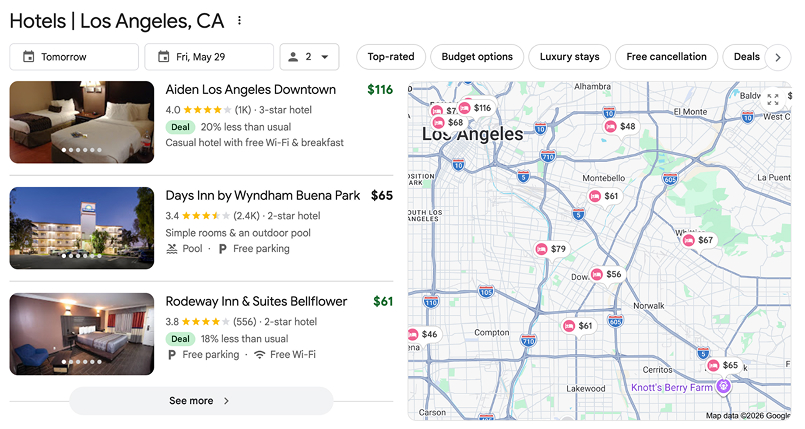Open Days Inn Buena Park building photo
This screenshot has width=805, height=429.
[x=82, y=228]
